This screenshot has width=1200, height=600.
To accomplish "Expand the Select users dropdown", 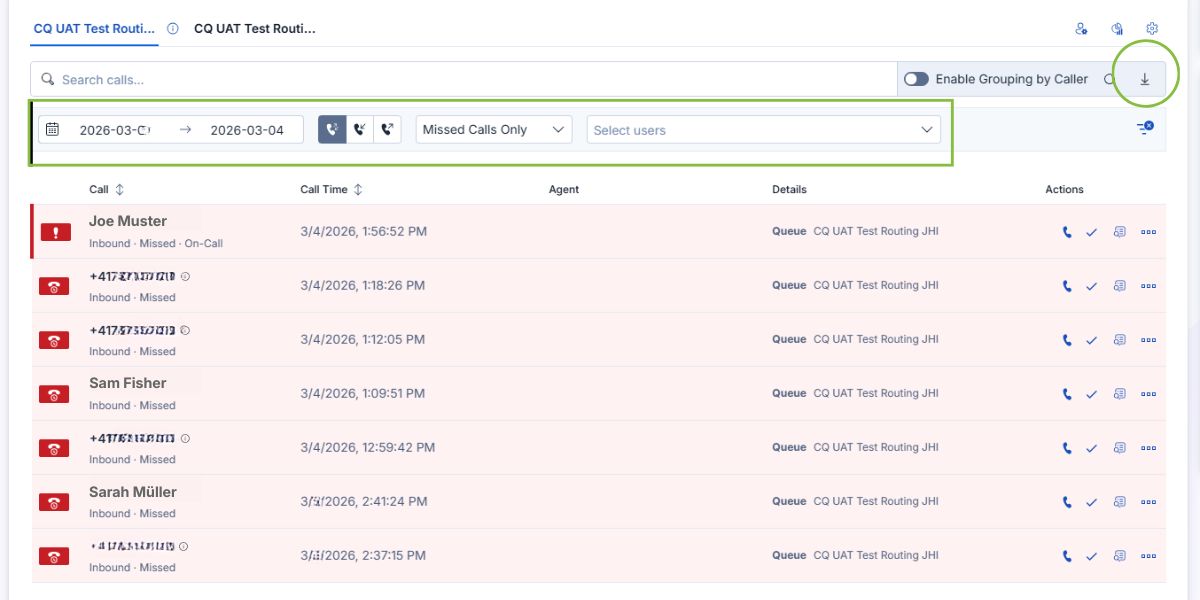I will tap(763, 129).
